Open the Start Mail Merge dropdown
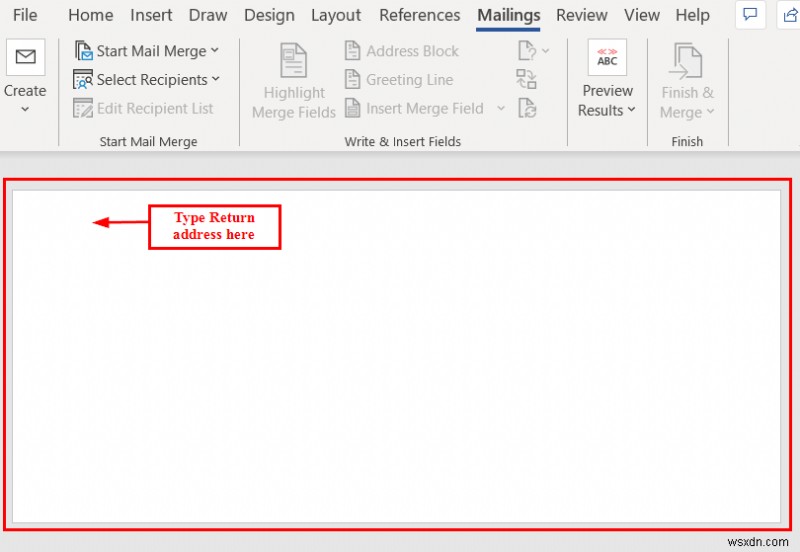The width and height of the screenshot is (800, 552). tap(147, 51)
